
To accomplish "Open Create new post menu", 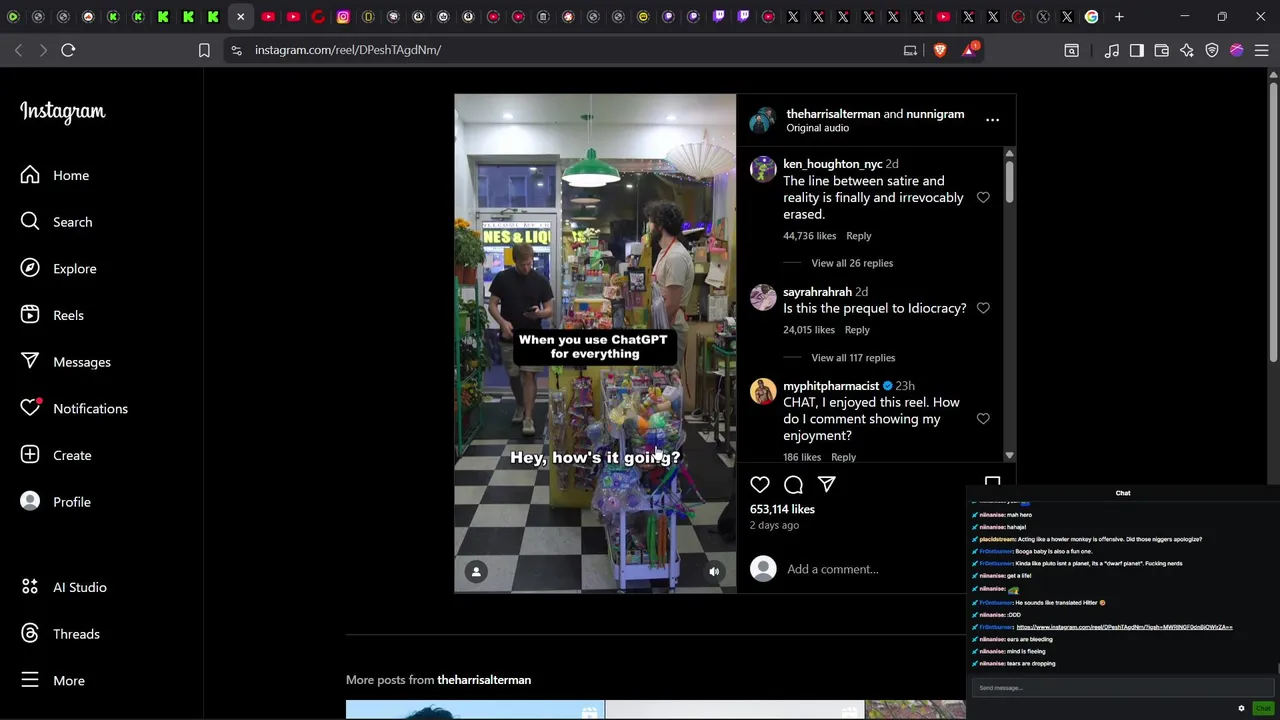I will [57, 455].
